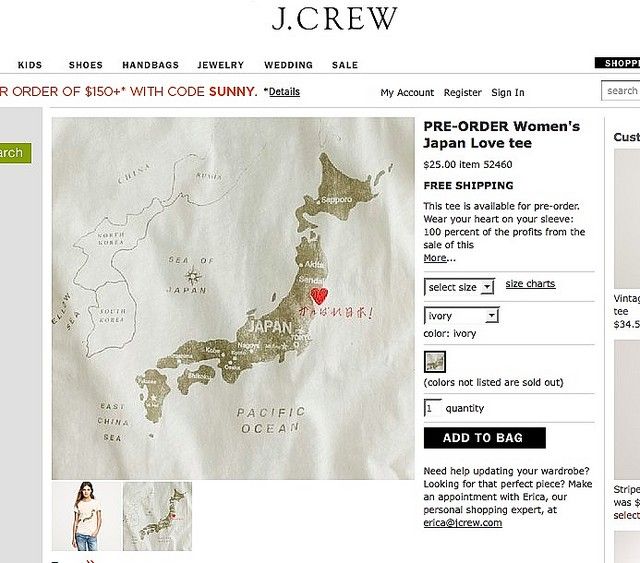Click the J.CREW logo
640x563 pixels.
coord(334,19)
